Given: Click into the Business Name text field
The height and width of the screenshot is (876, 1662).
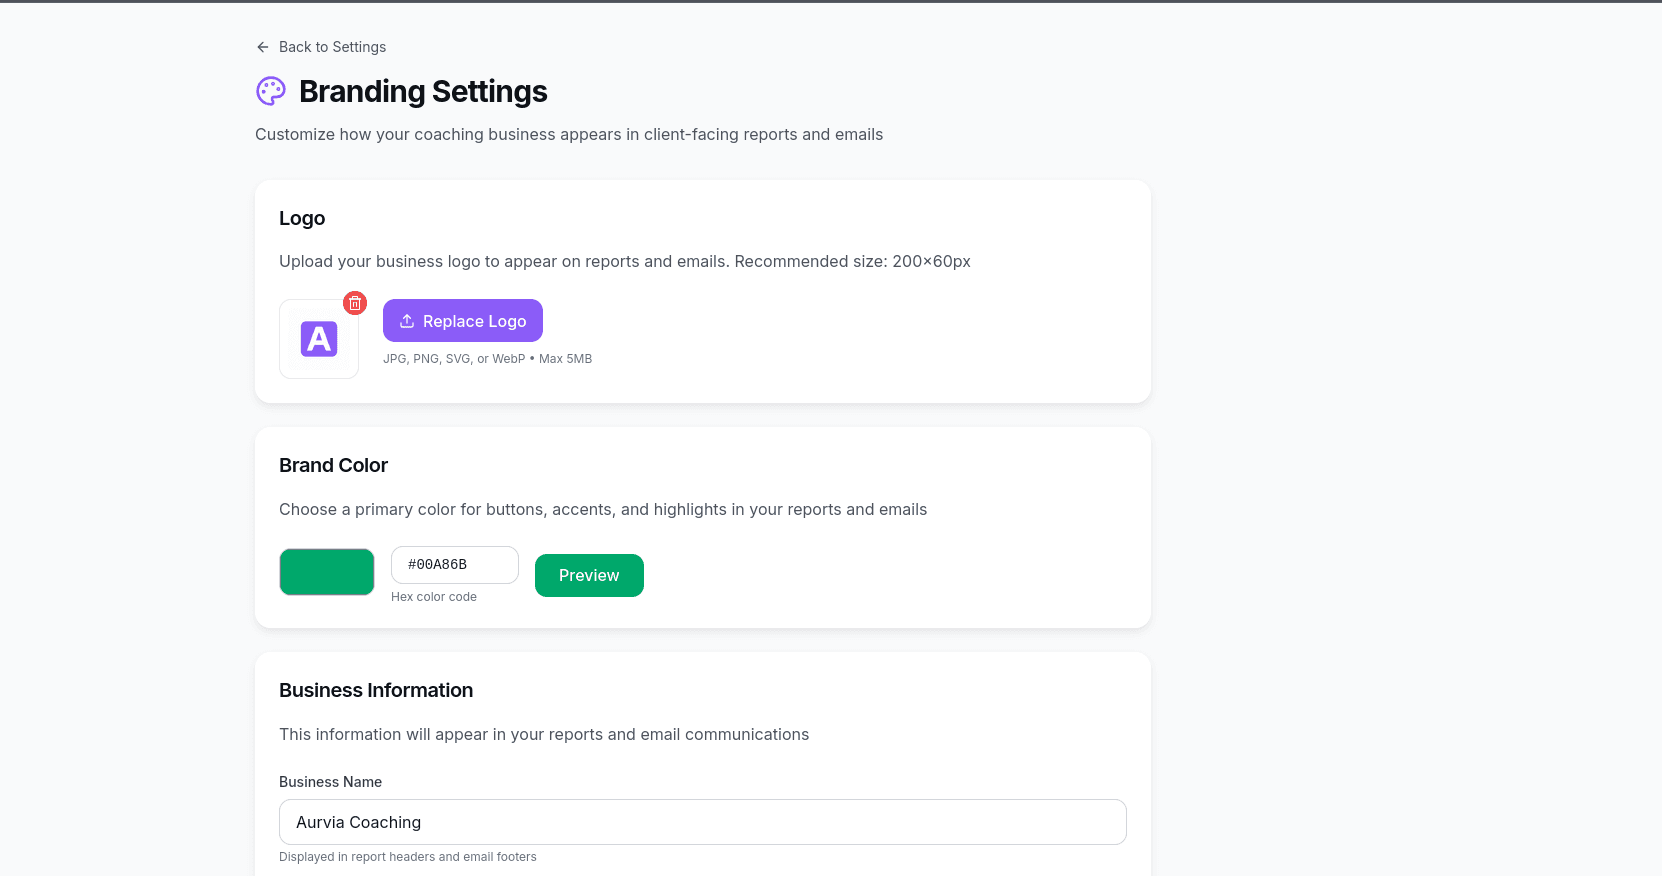Looking at the screenshot, I should click(702, 822).
